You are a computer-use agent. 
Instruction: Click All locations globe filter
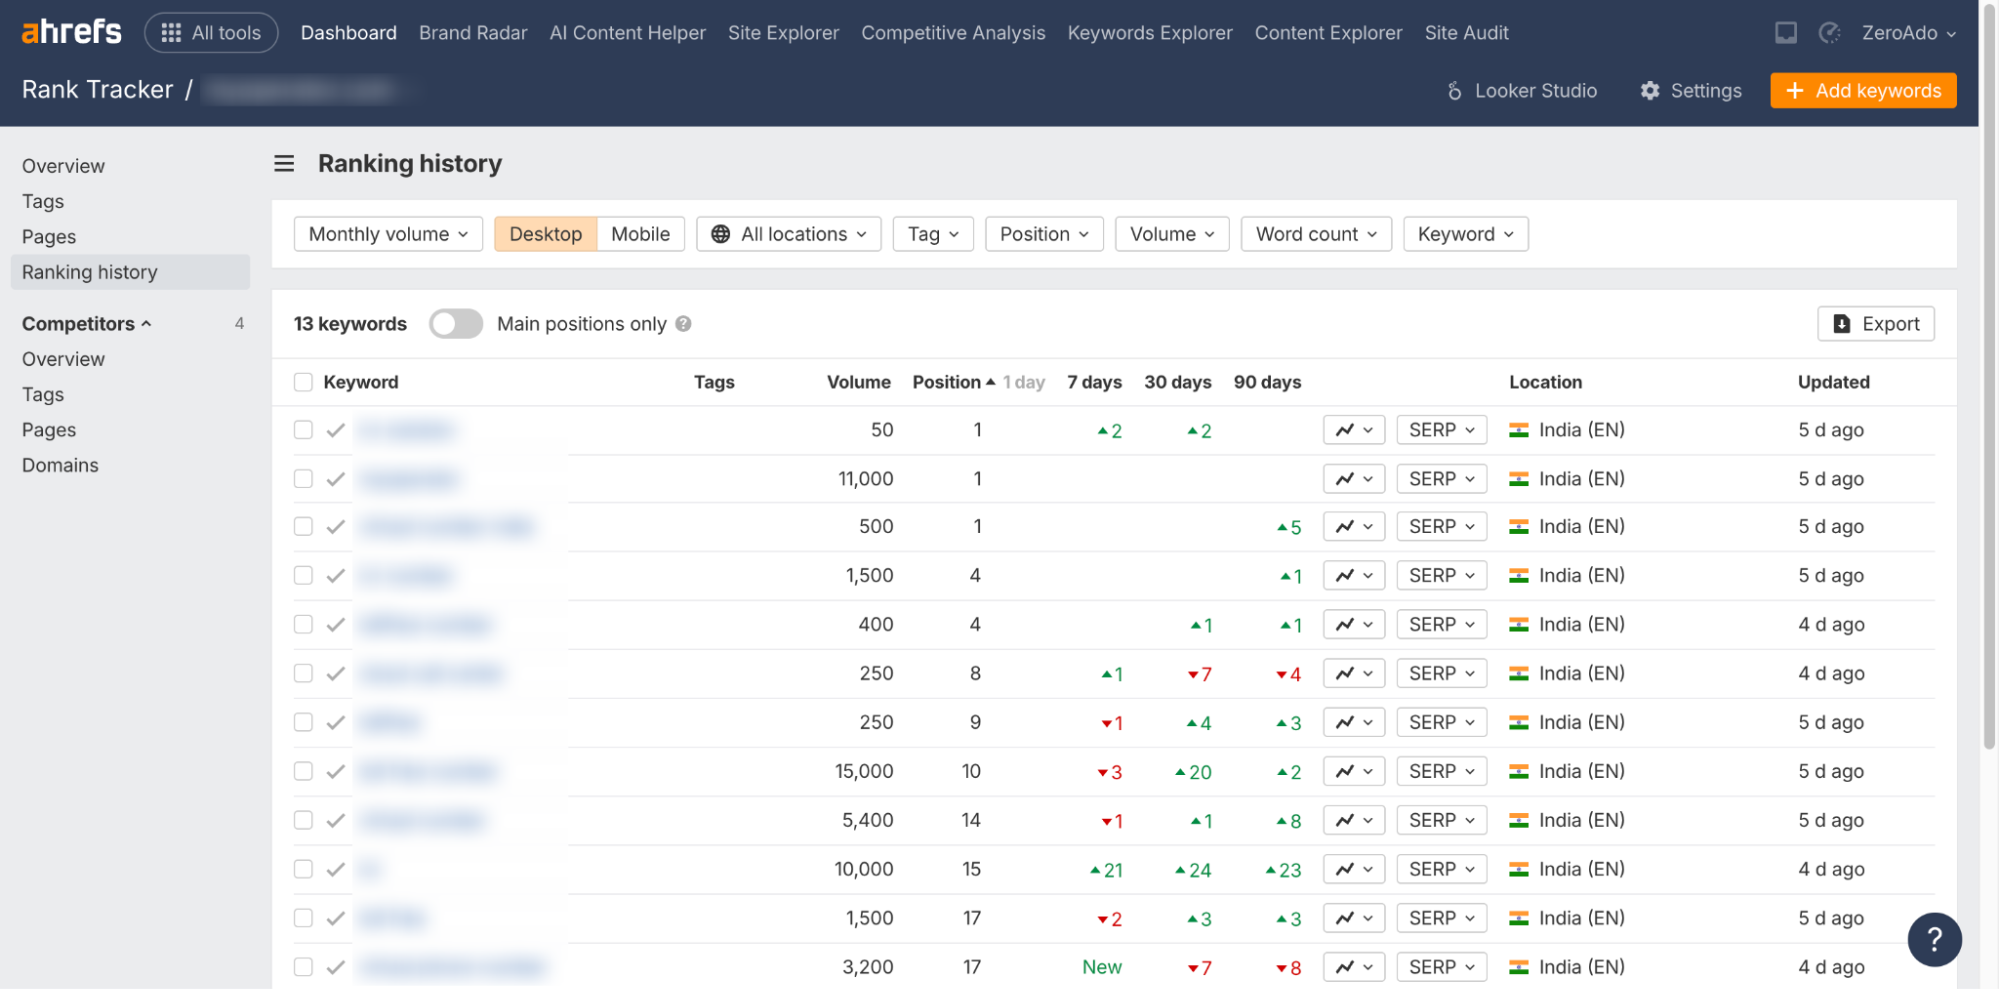[x=788, y=234]
